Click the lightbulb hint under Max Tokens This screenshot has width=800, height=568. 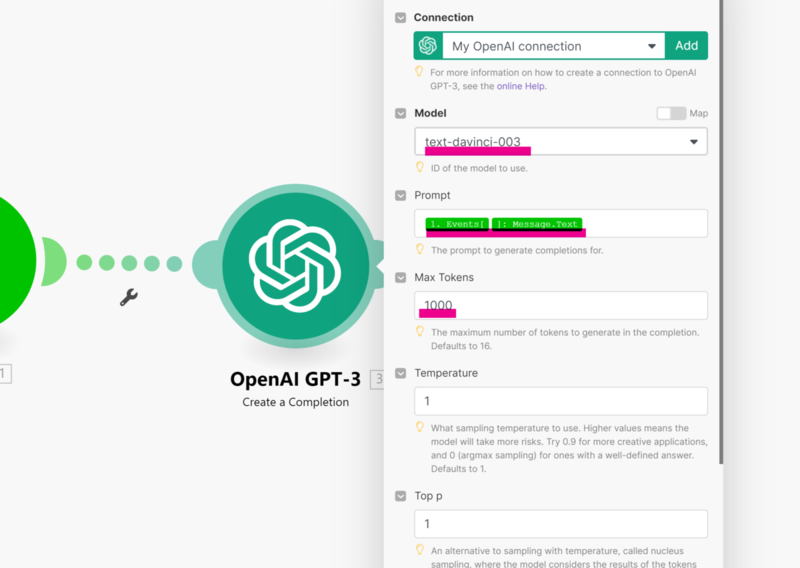(419, 331)
